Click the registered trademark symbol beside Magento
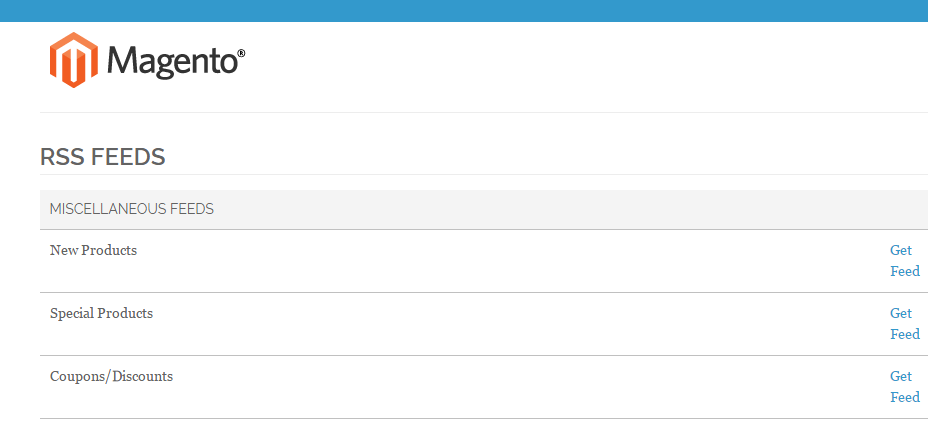 241,53
